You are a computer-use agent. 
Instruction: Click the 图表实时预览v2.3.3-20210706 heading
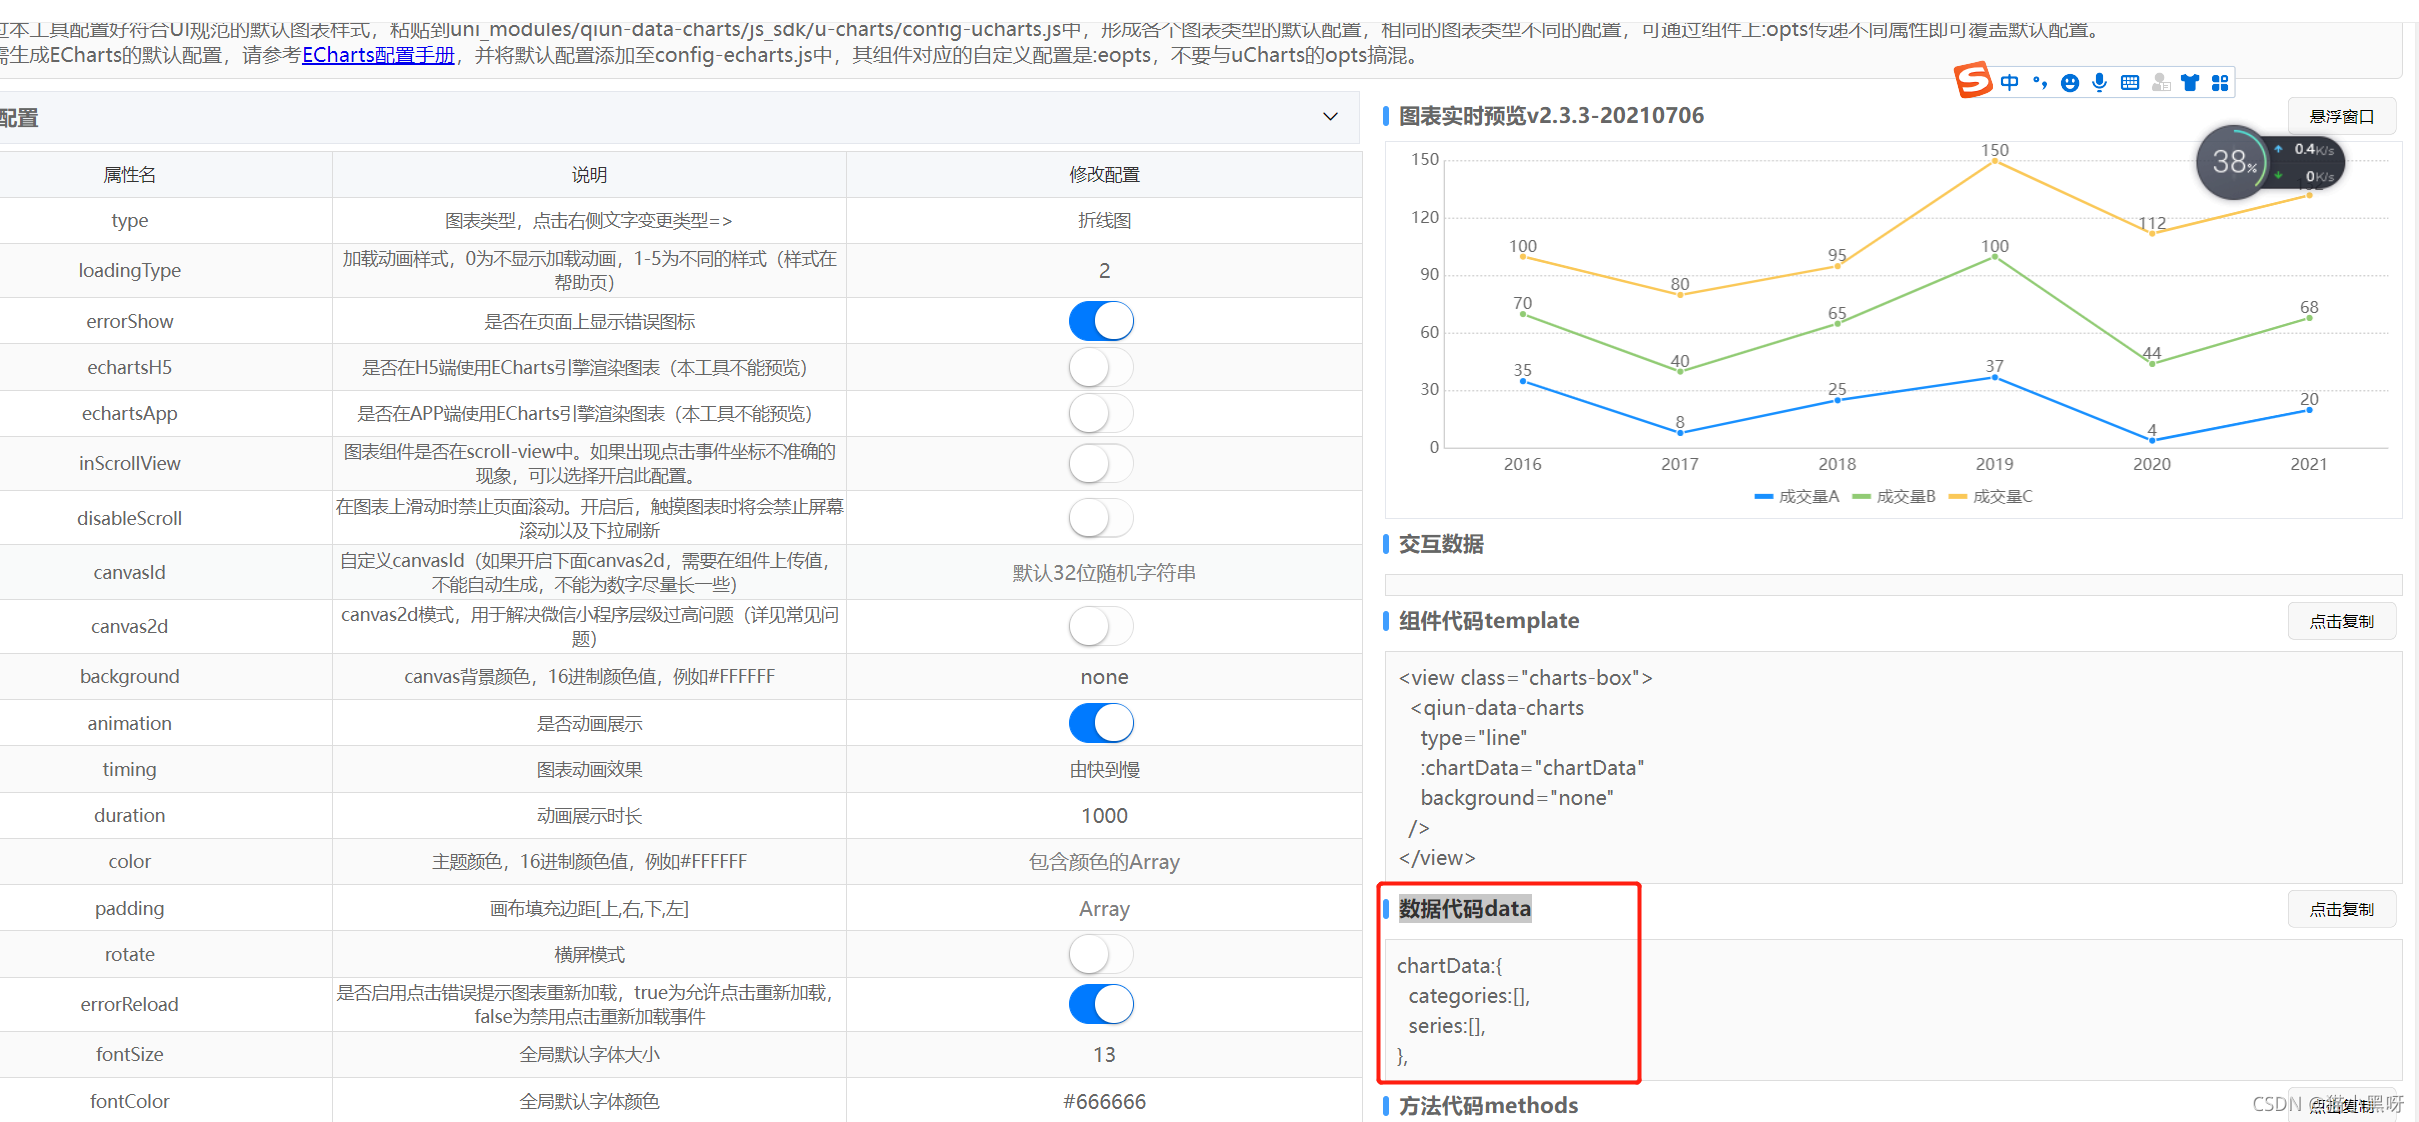[x=1551, y=116]
